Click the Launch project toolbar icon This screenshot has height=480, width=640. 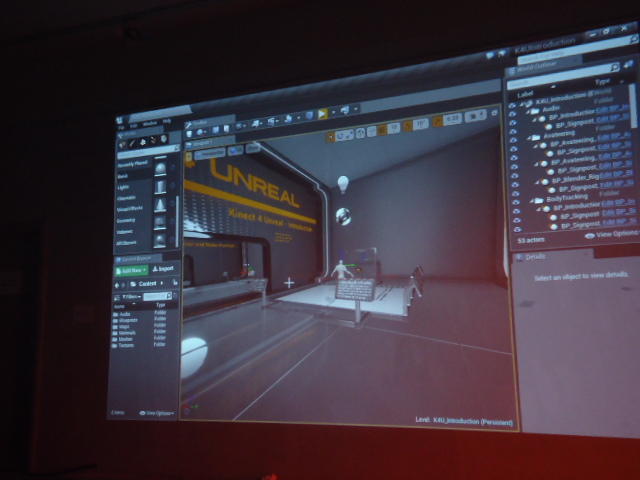click(x=345, y=110)
